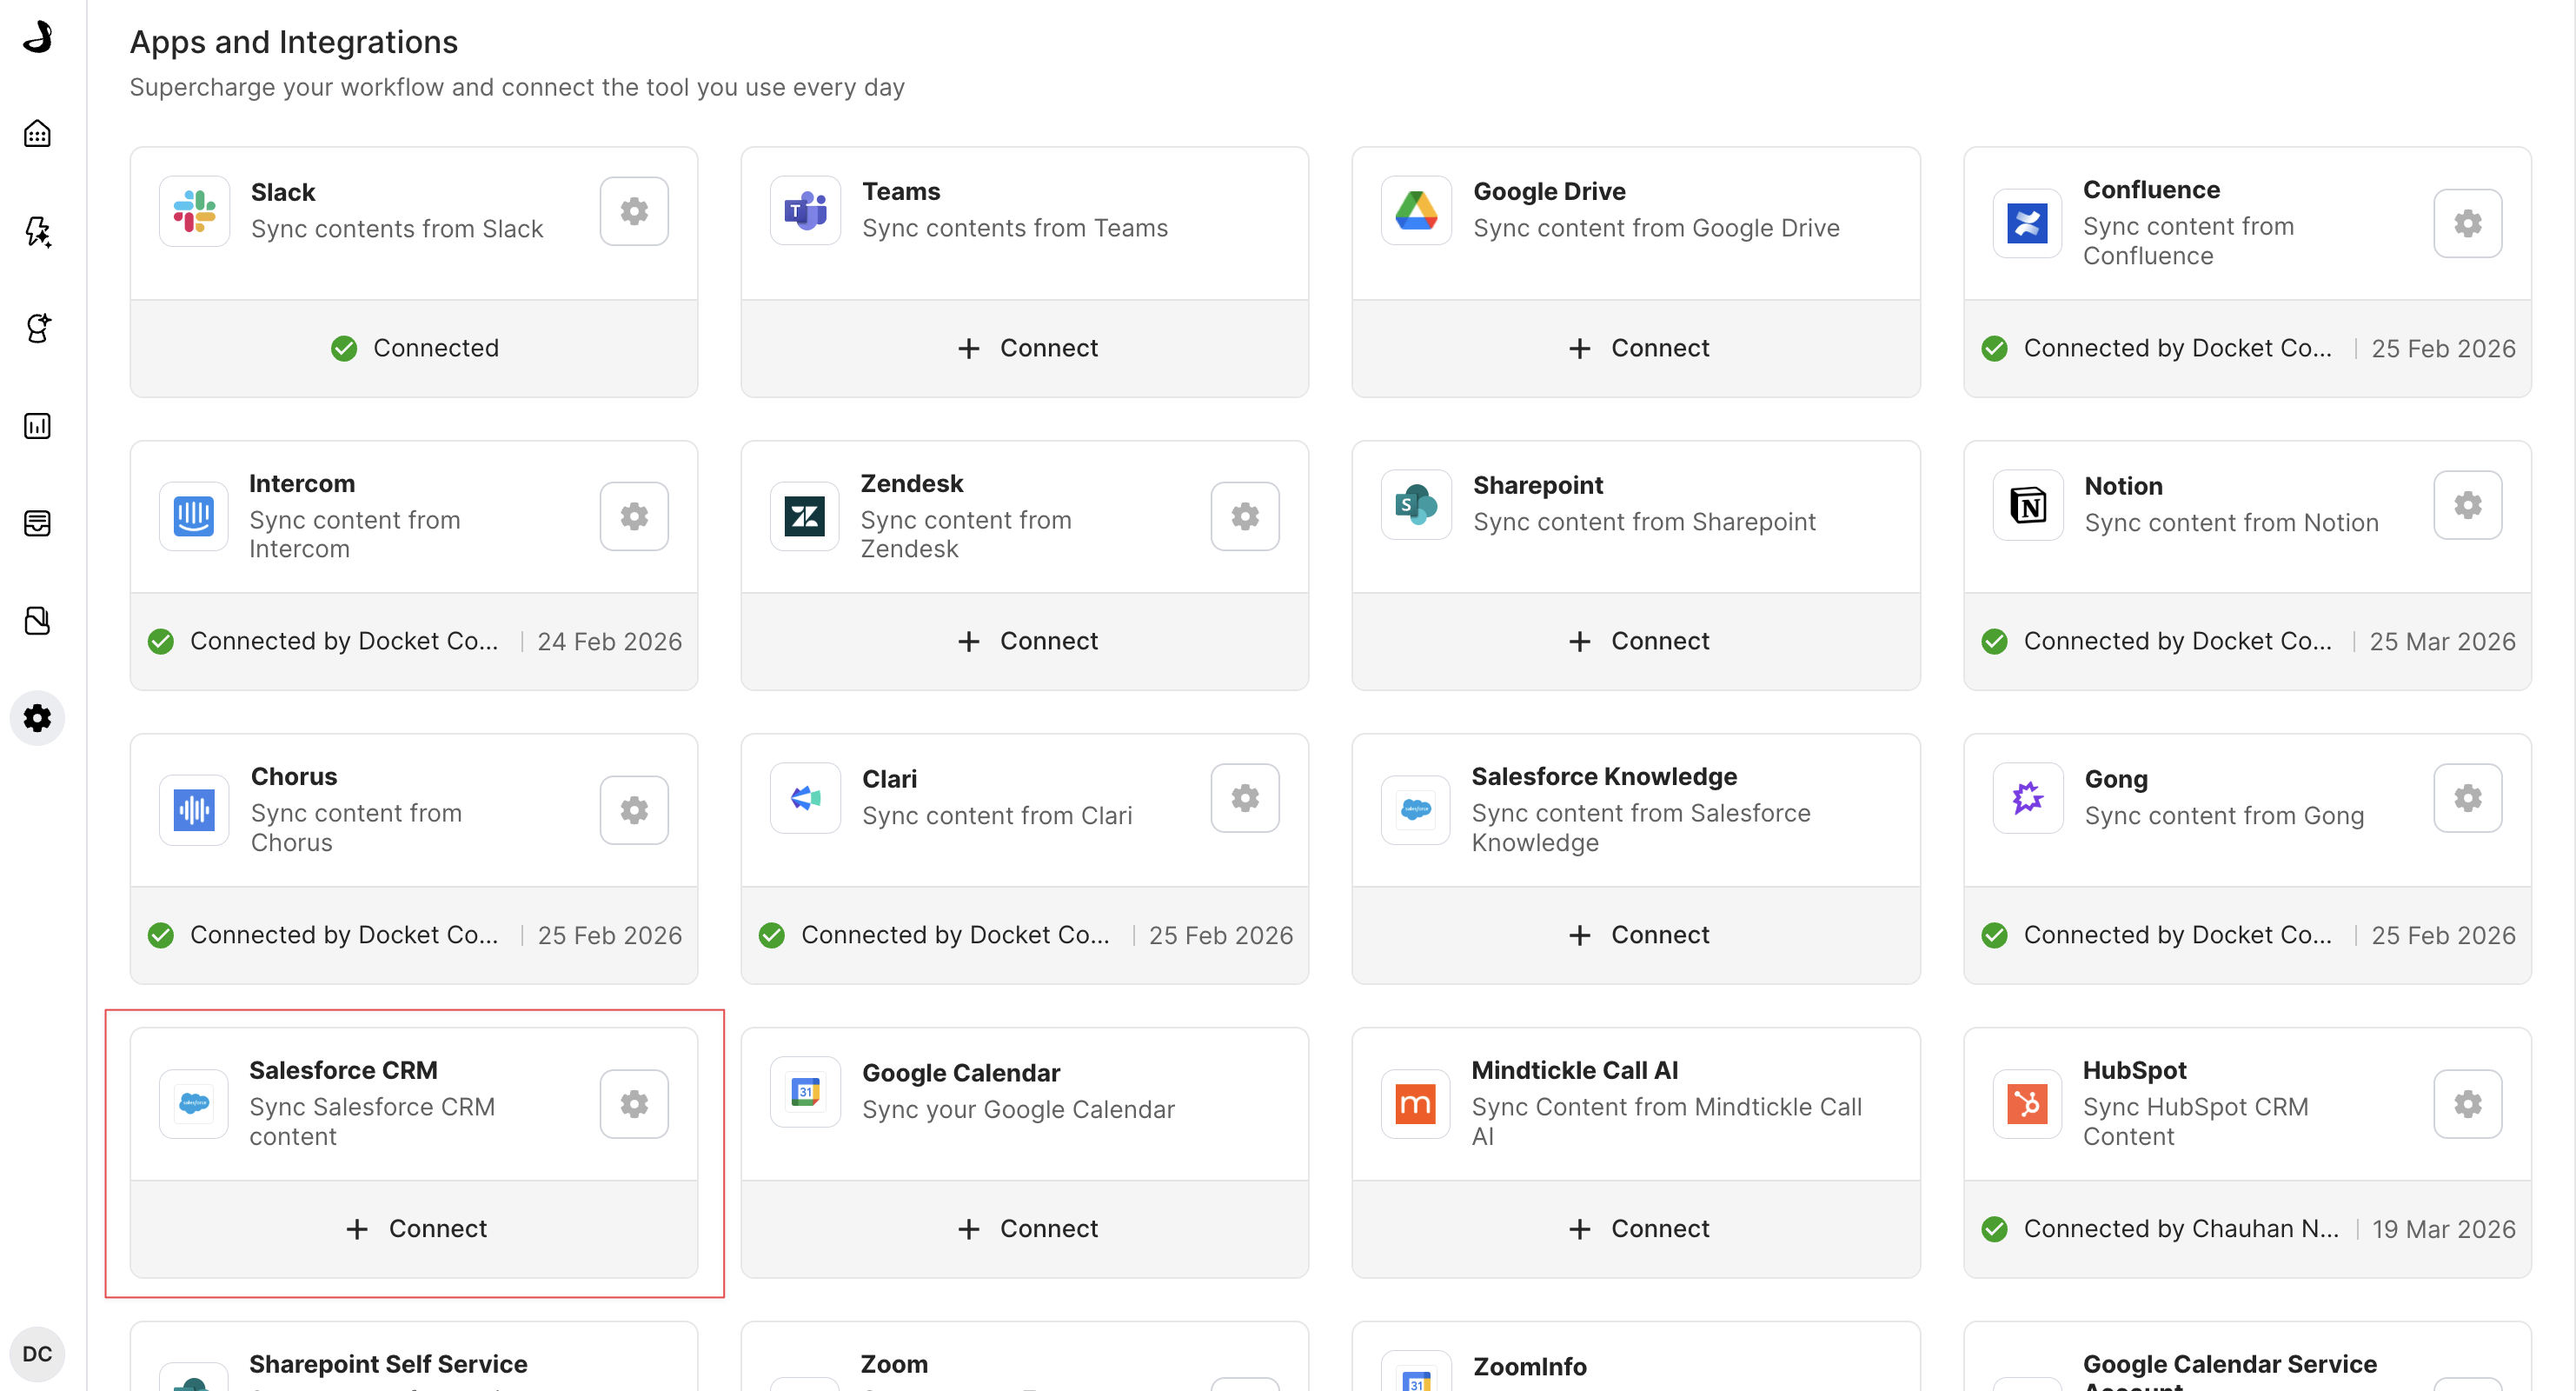2576x1391 pixels.
Task: Click the Chorus app logo
Action: (194, 810)
